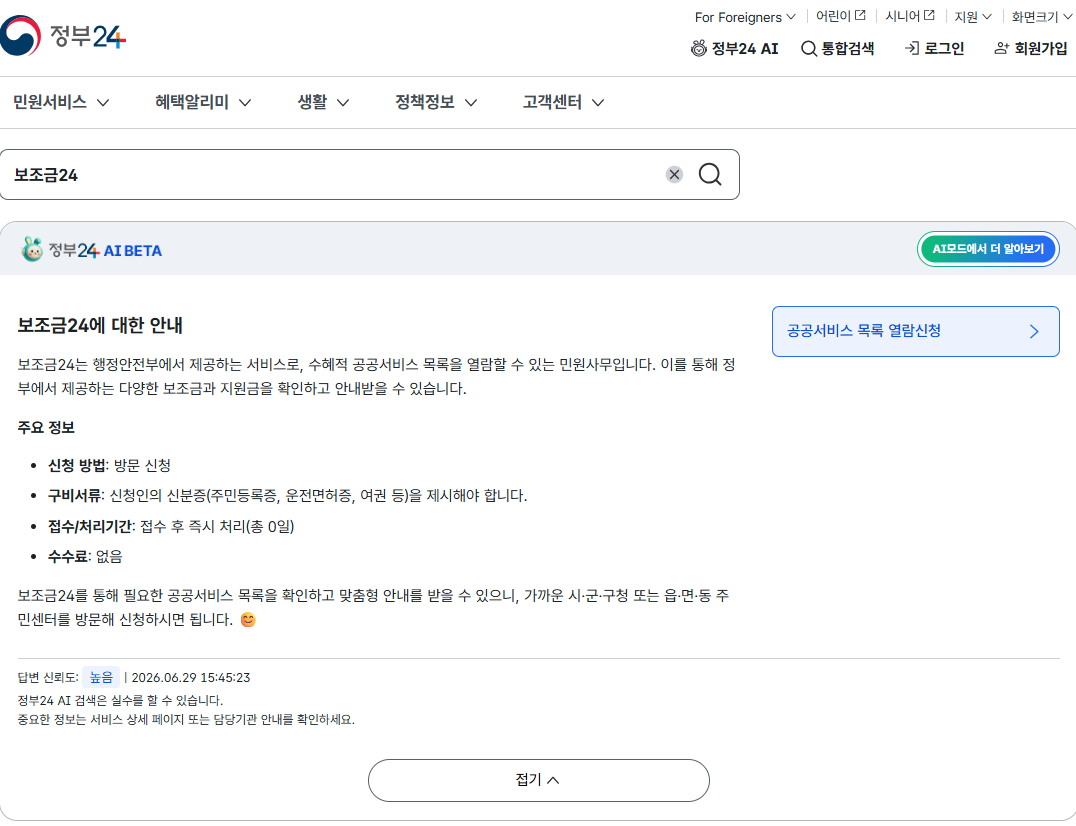This screenshot has height=826, width=1076.
Task: Click the 신청 방법: 방문 신청 item
Action: (x=109, y=466)
